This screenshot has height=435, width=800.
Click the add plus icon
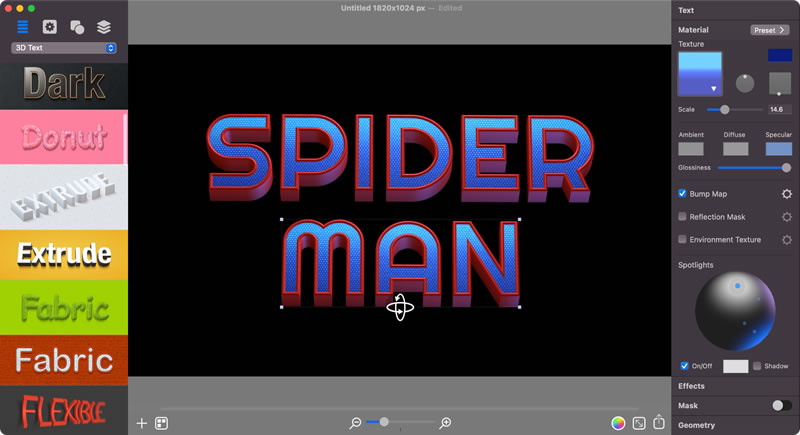tap(142, 423)
